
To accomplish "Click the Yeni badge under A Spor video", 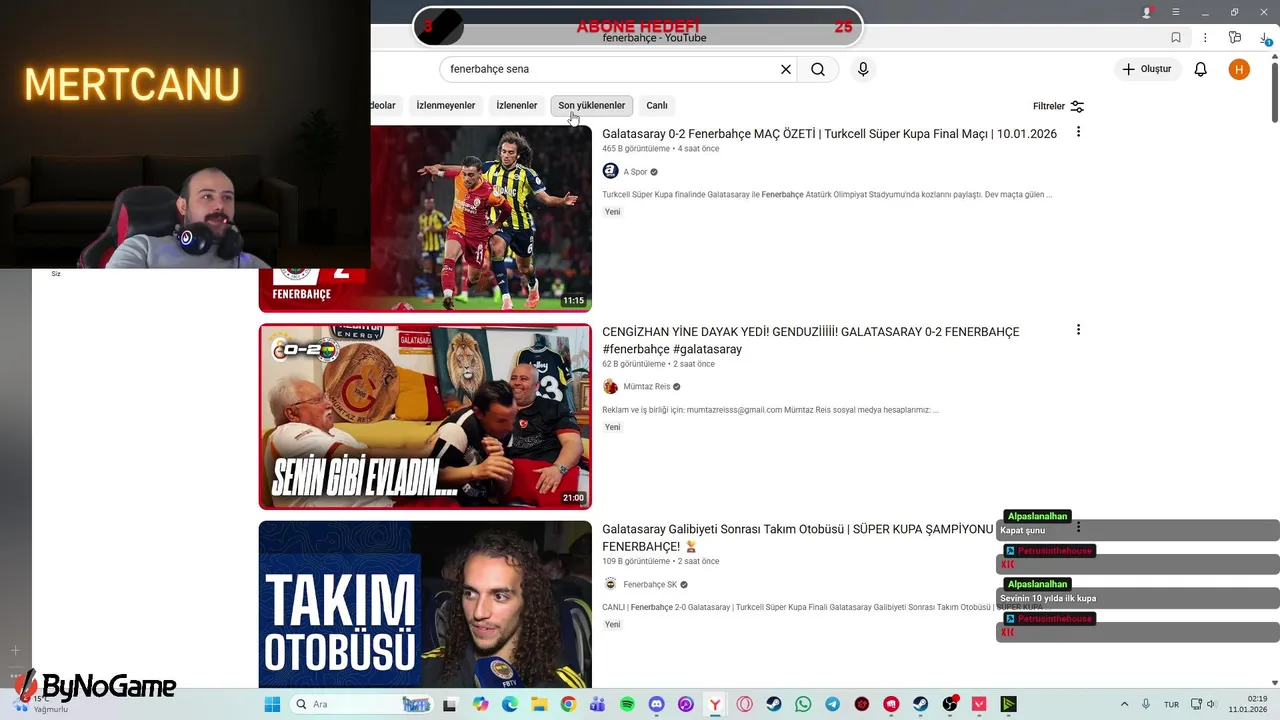I will click(x=613, y=212).
